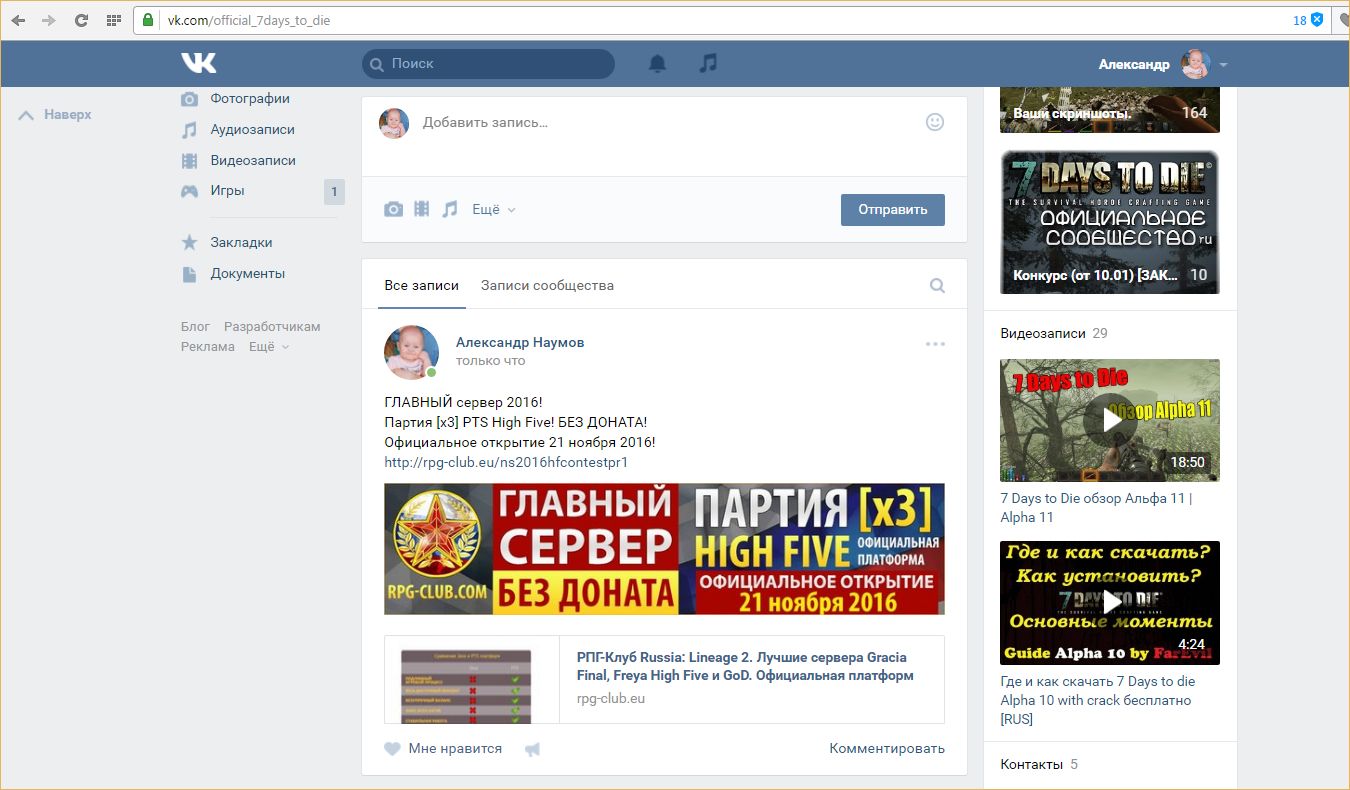This screenshot has height=790, width=1350.
Task: Click the VK logo in header
Action: coord(198,63)
